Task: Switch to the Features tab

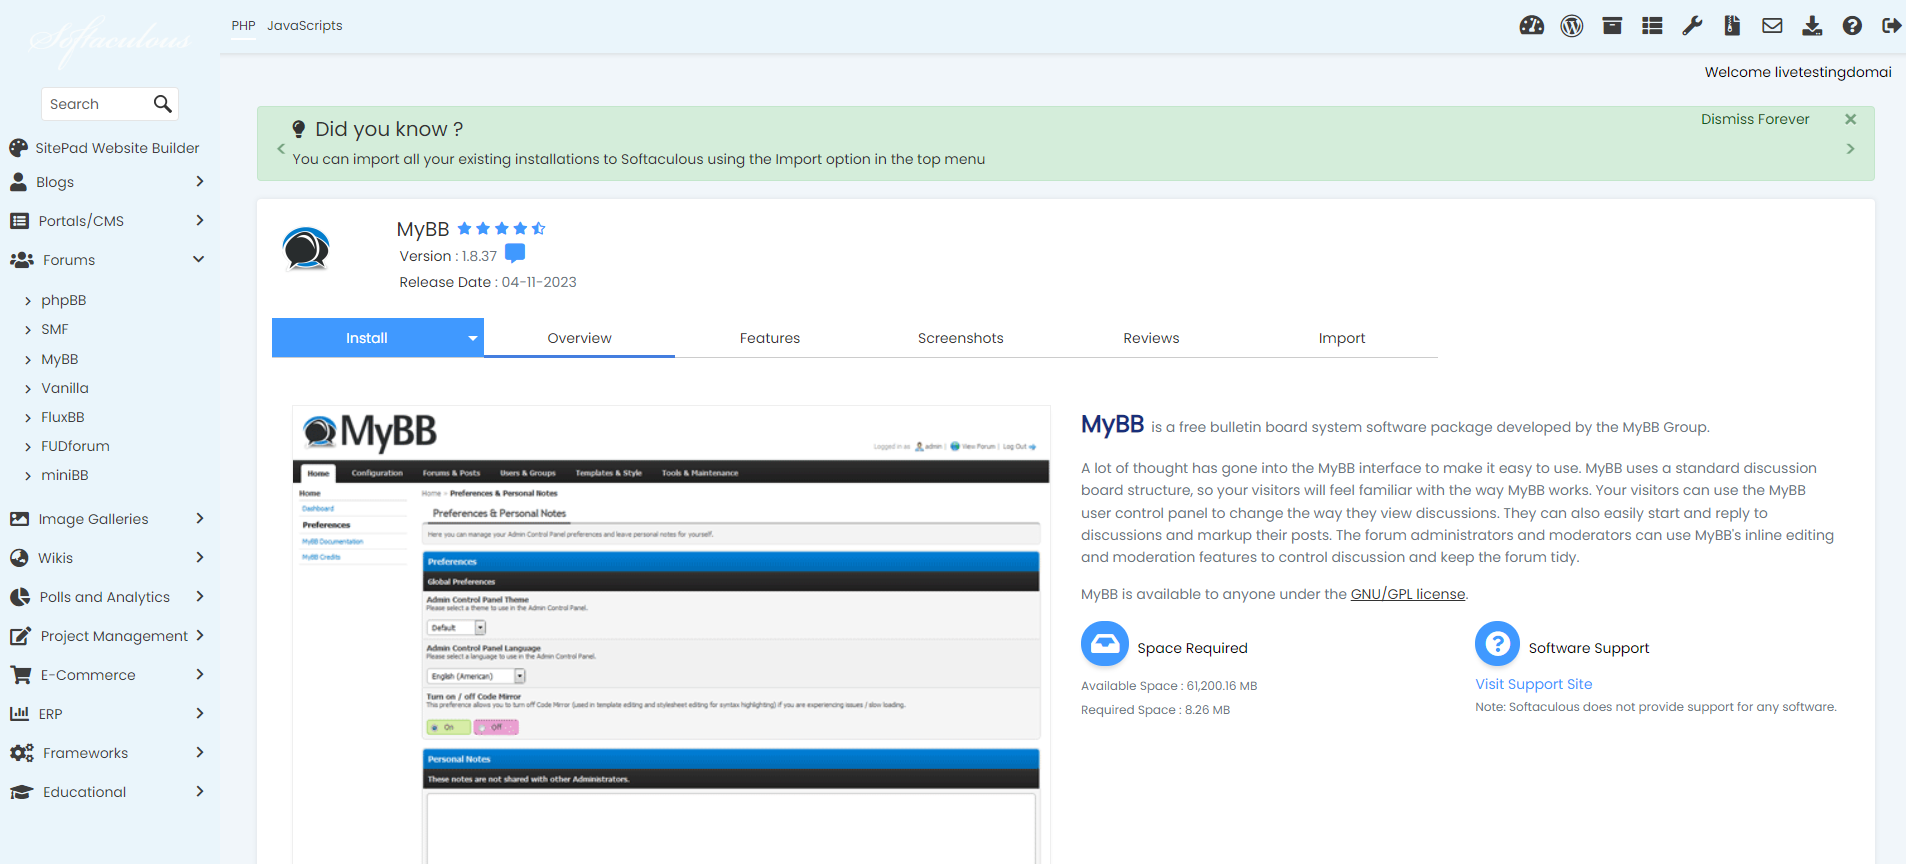Action: [x=770, y=338]
